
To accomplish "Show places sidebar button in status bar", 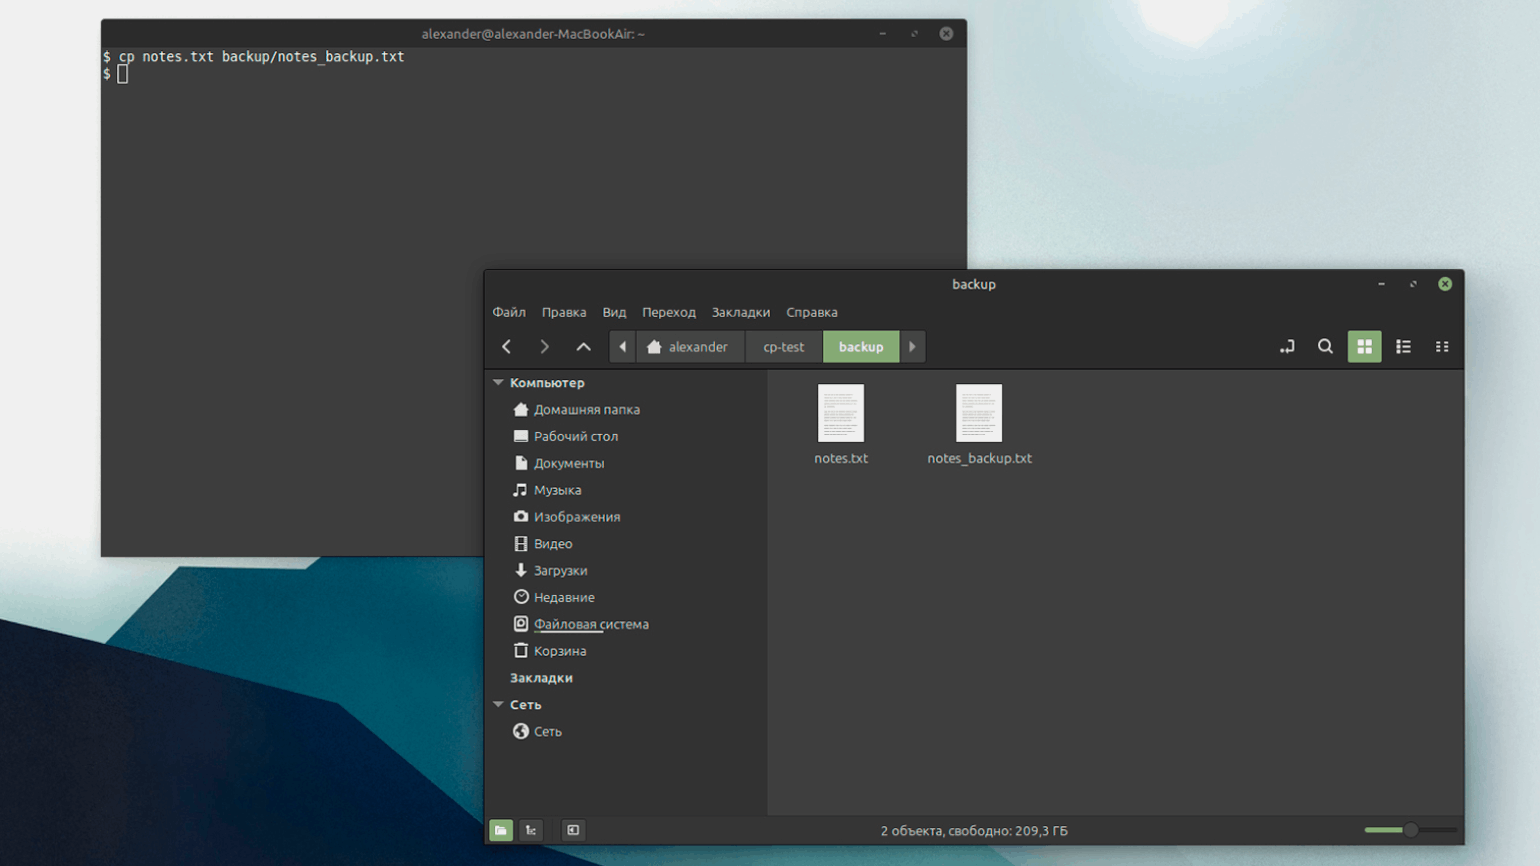I will pyautogui.click(x=501, y=830).
